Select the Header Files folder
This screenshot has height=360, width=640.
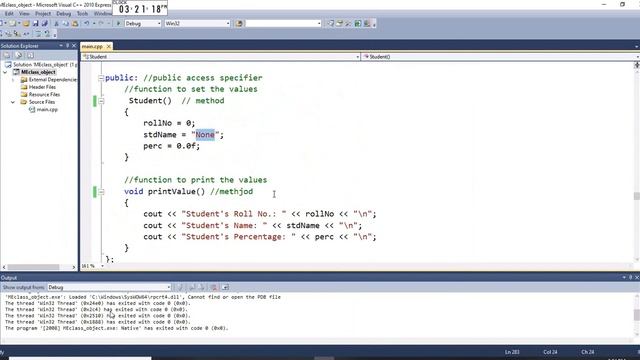click(x=42, y=87)
